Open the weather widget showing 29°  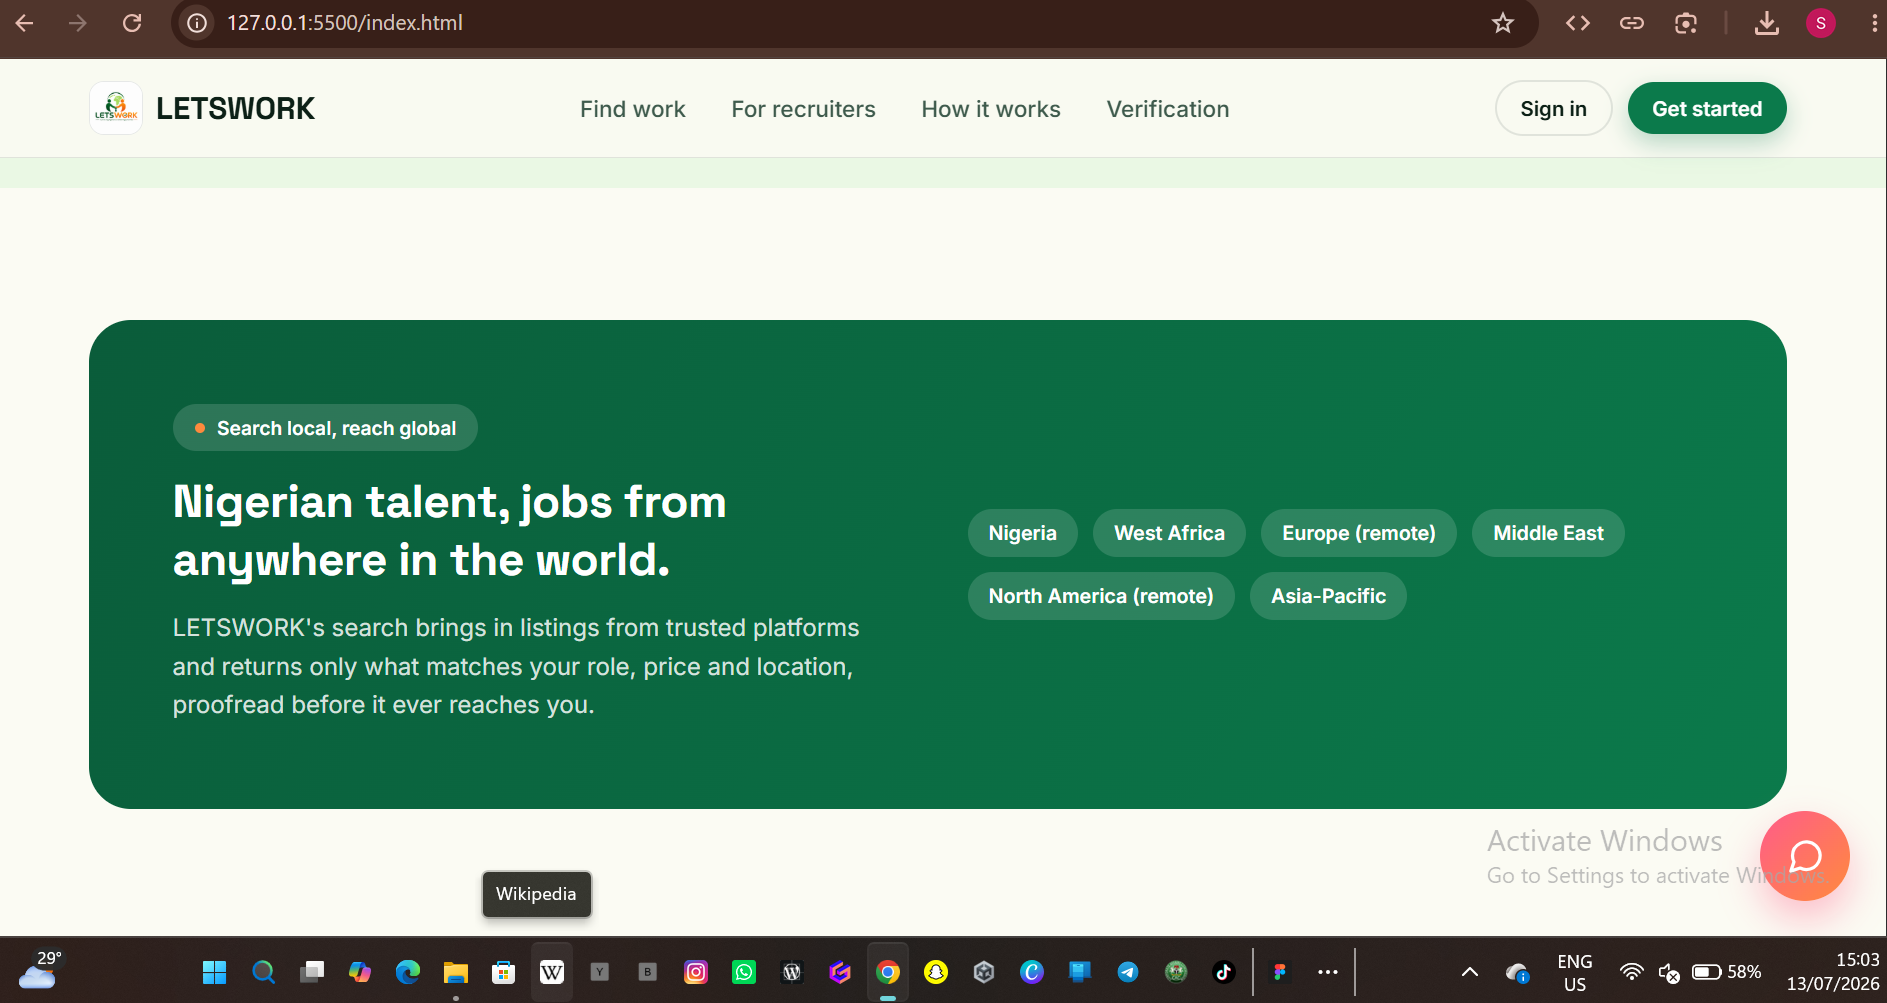coord(40,970)
